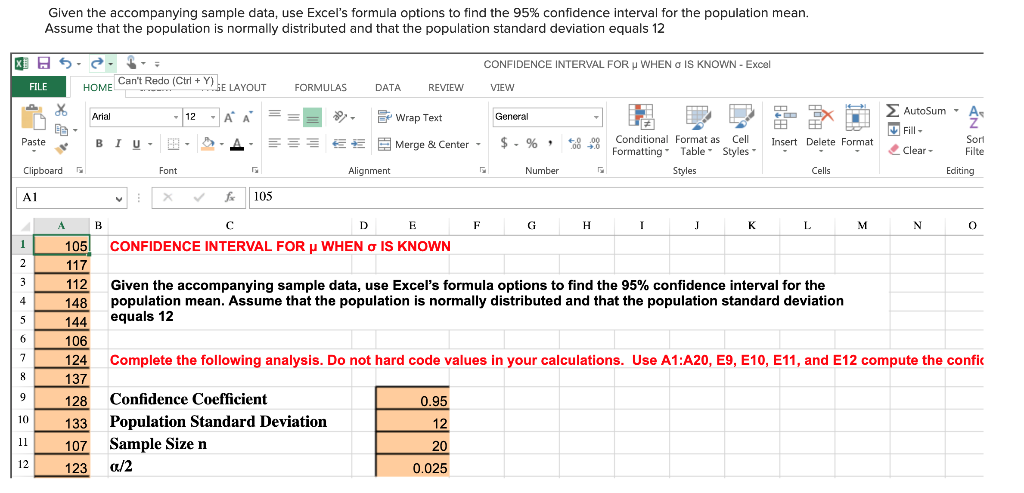Toggle Center alignment for cell text
Screen dimensions: 1024x493
coord(295,144)
